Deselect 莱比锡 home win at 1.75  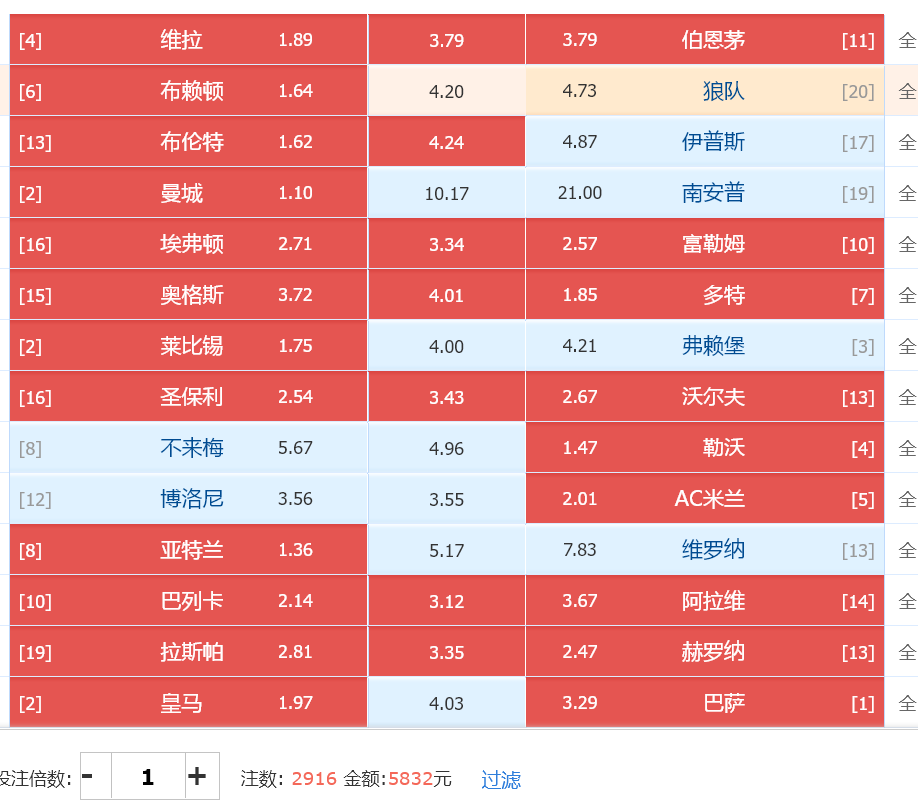tap(189, 345)
